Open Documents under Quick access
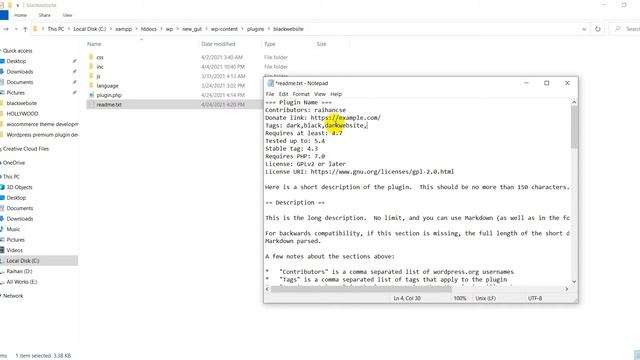This screenshot has height=360, width=640. pos(20,82)
